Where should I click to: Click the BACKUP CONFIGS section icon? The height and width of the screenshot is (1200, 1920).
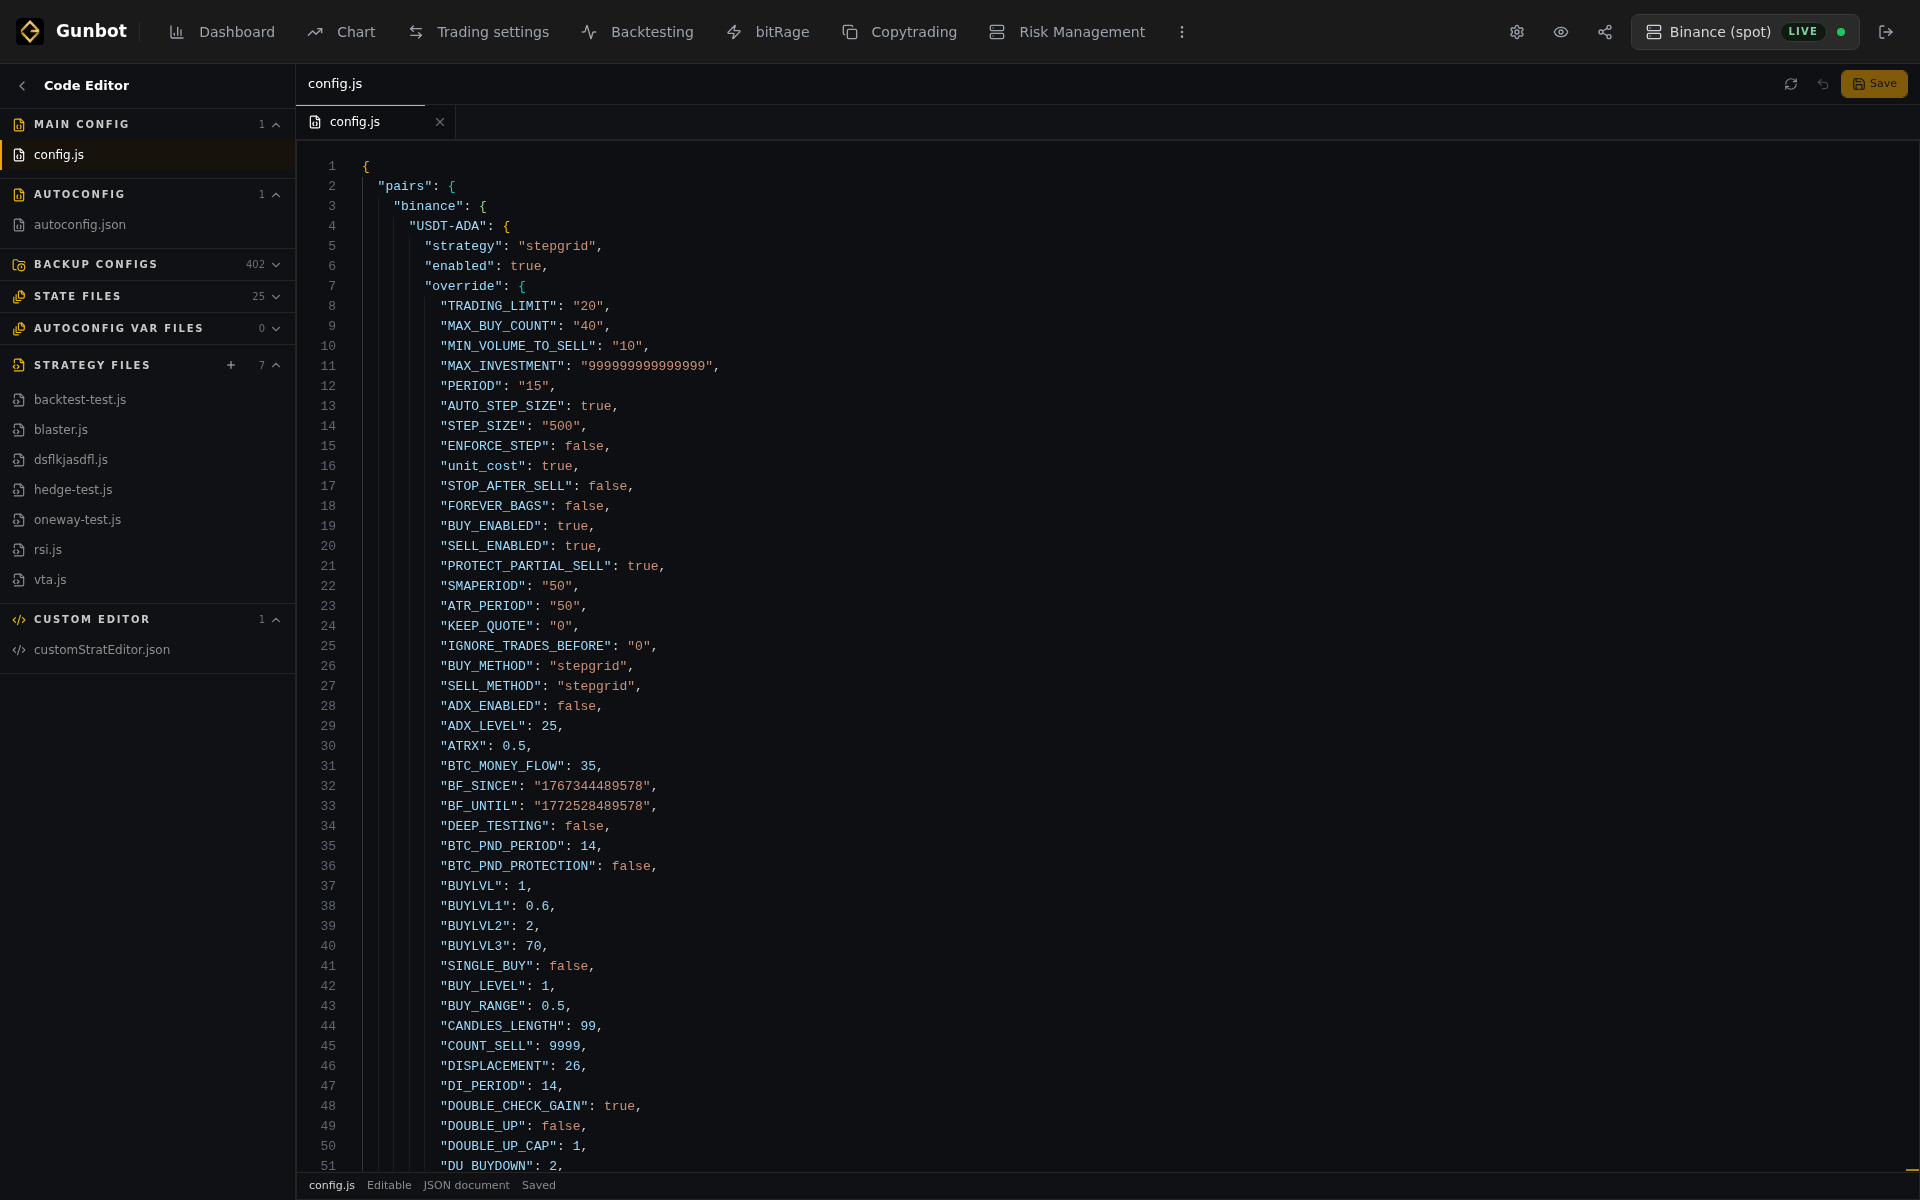click(19, 265)
